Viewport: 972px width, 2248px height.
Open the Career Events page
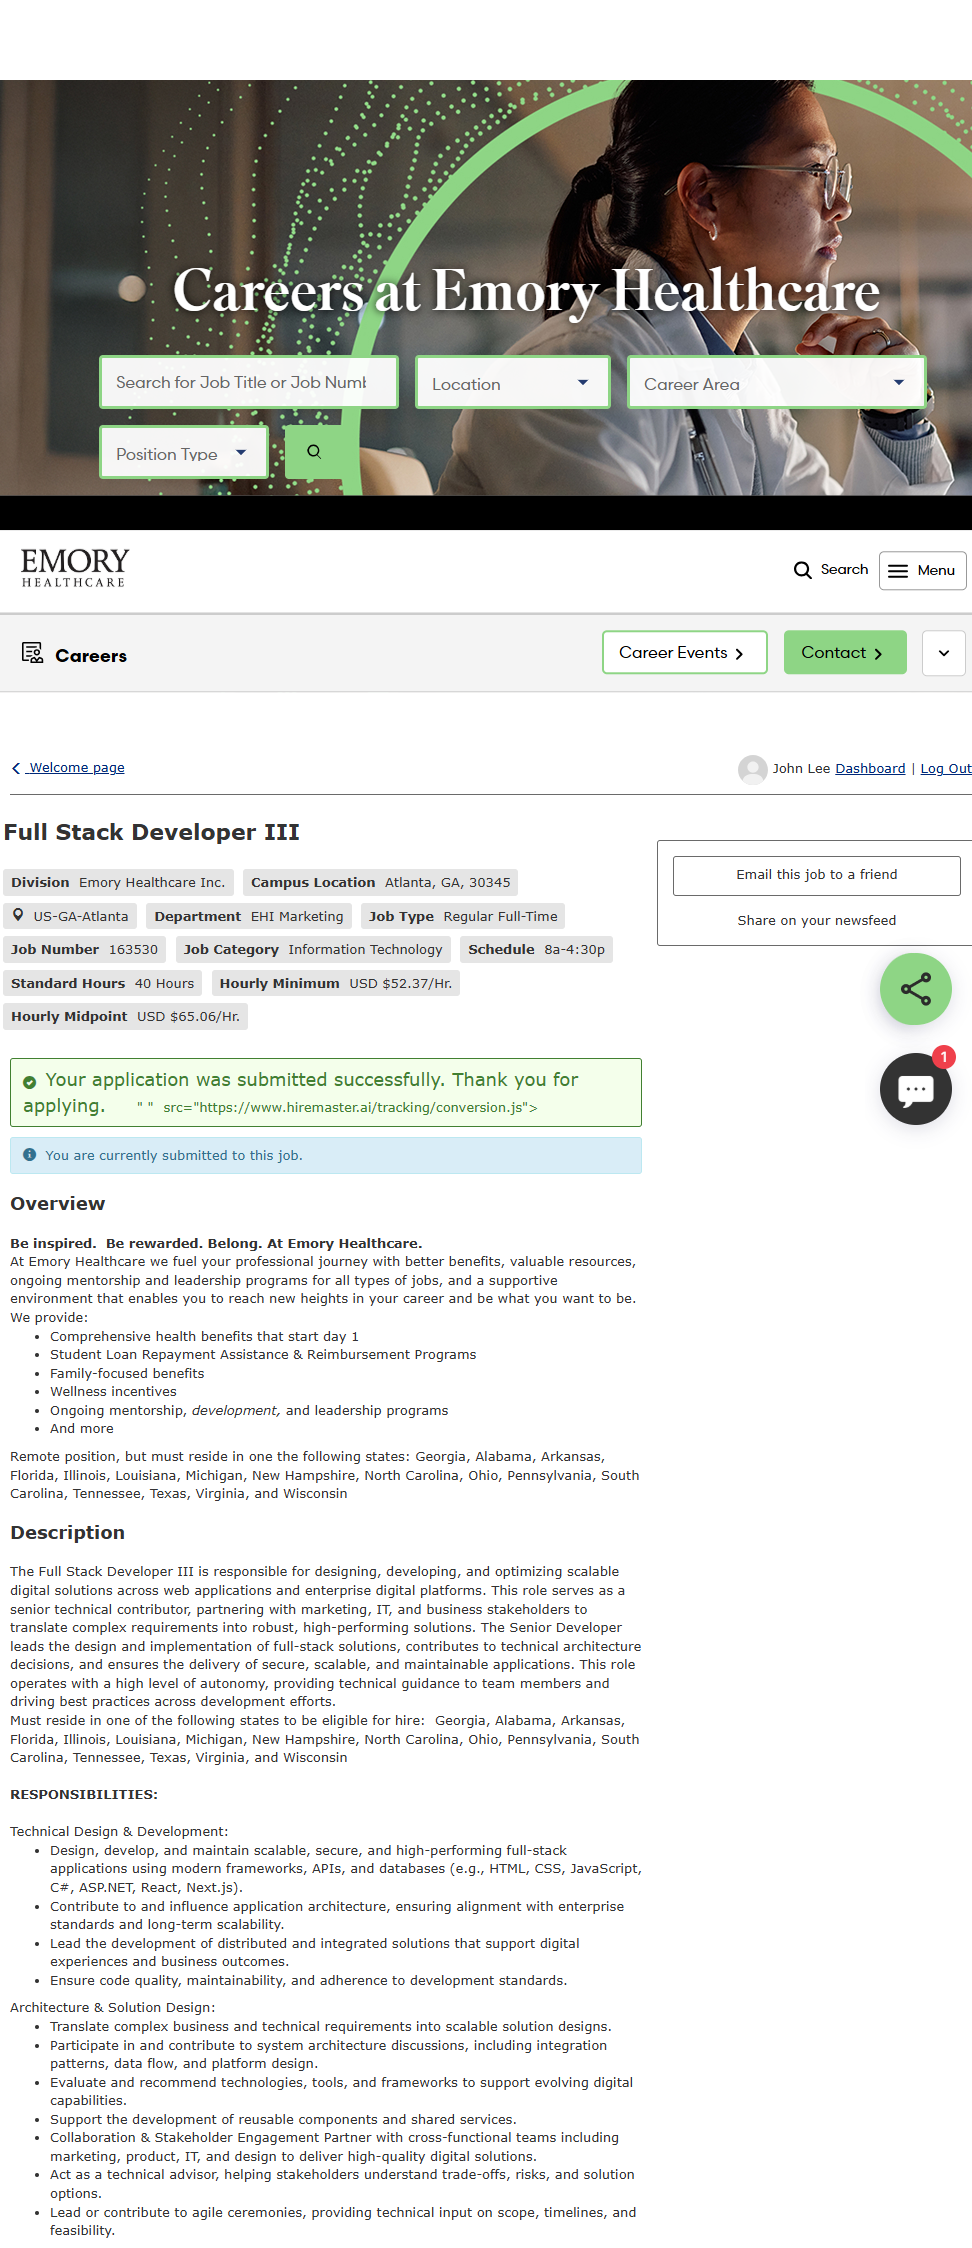click(684, 653)
